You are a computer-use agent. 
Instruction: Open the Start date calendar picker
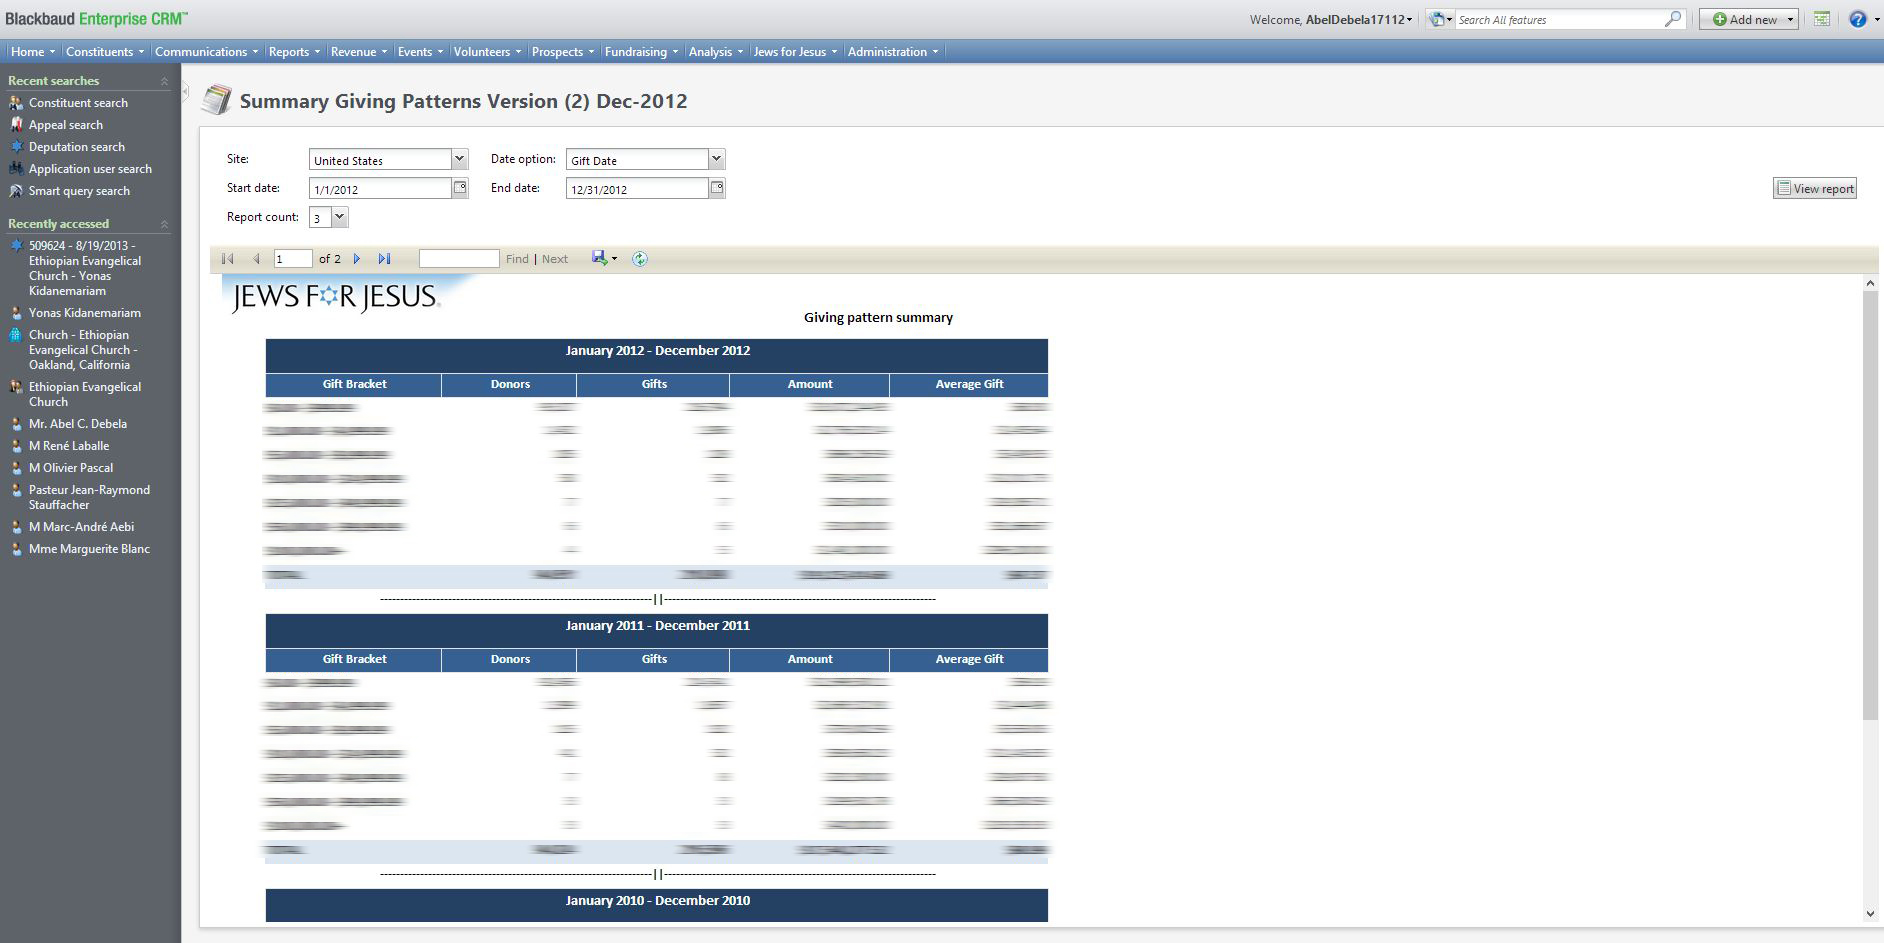pos(461,188)
